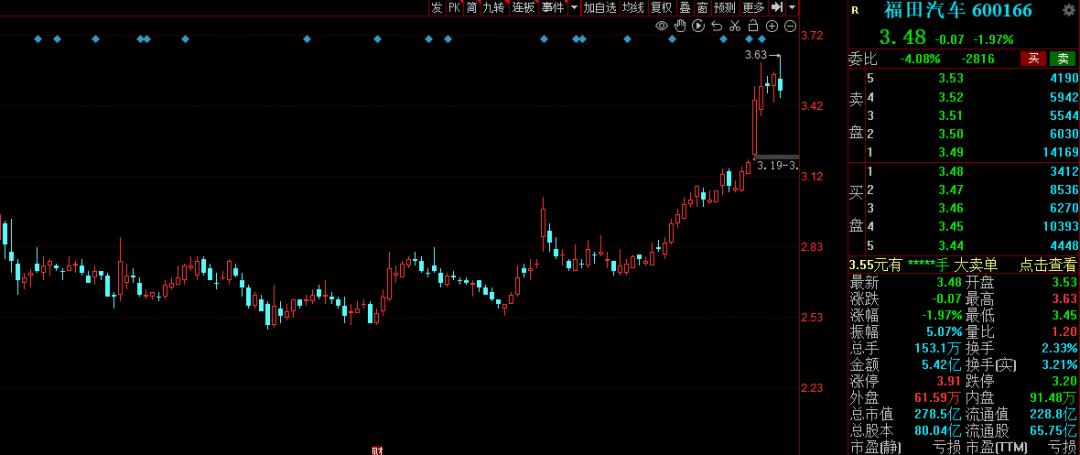Click the 内盘 value 91.48万
The width and height of the screenshot is (1080, 455).
[1054, 397]
